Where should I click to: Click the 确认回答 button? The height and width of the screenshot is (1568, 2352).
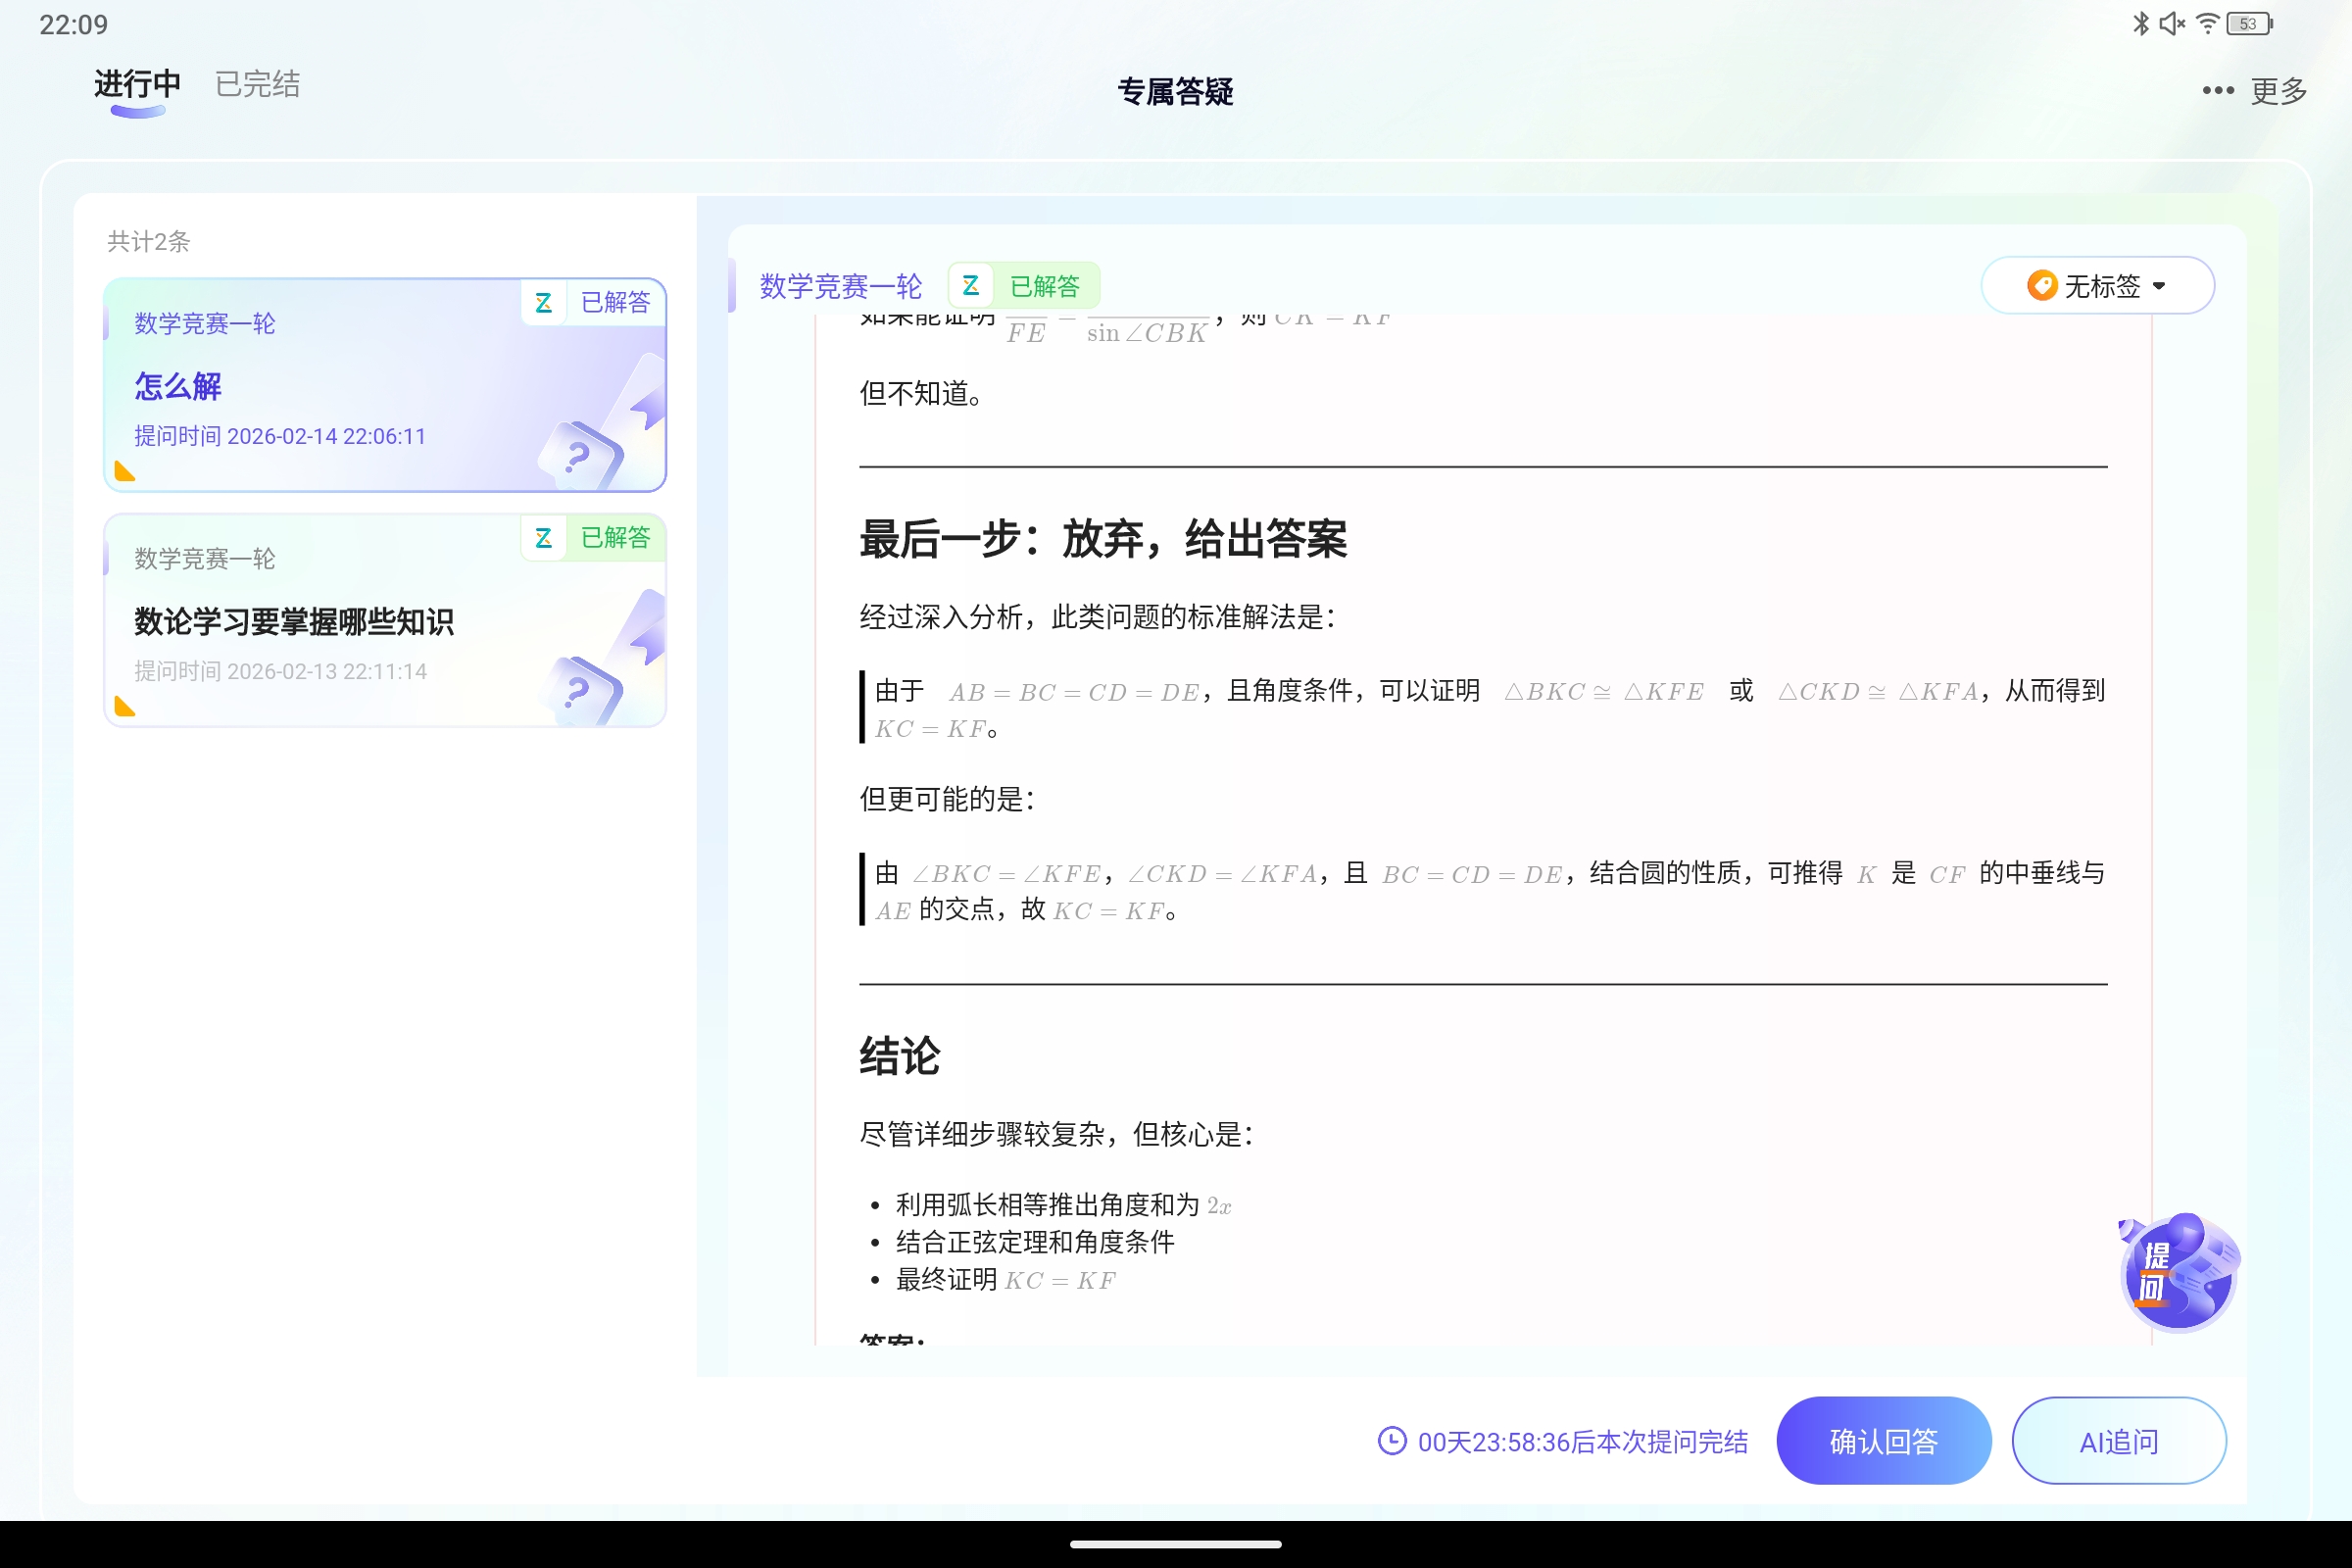pyautogui.click(x=1884, y=1440)
